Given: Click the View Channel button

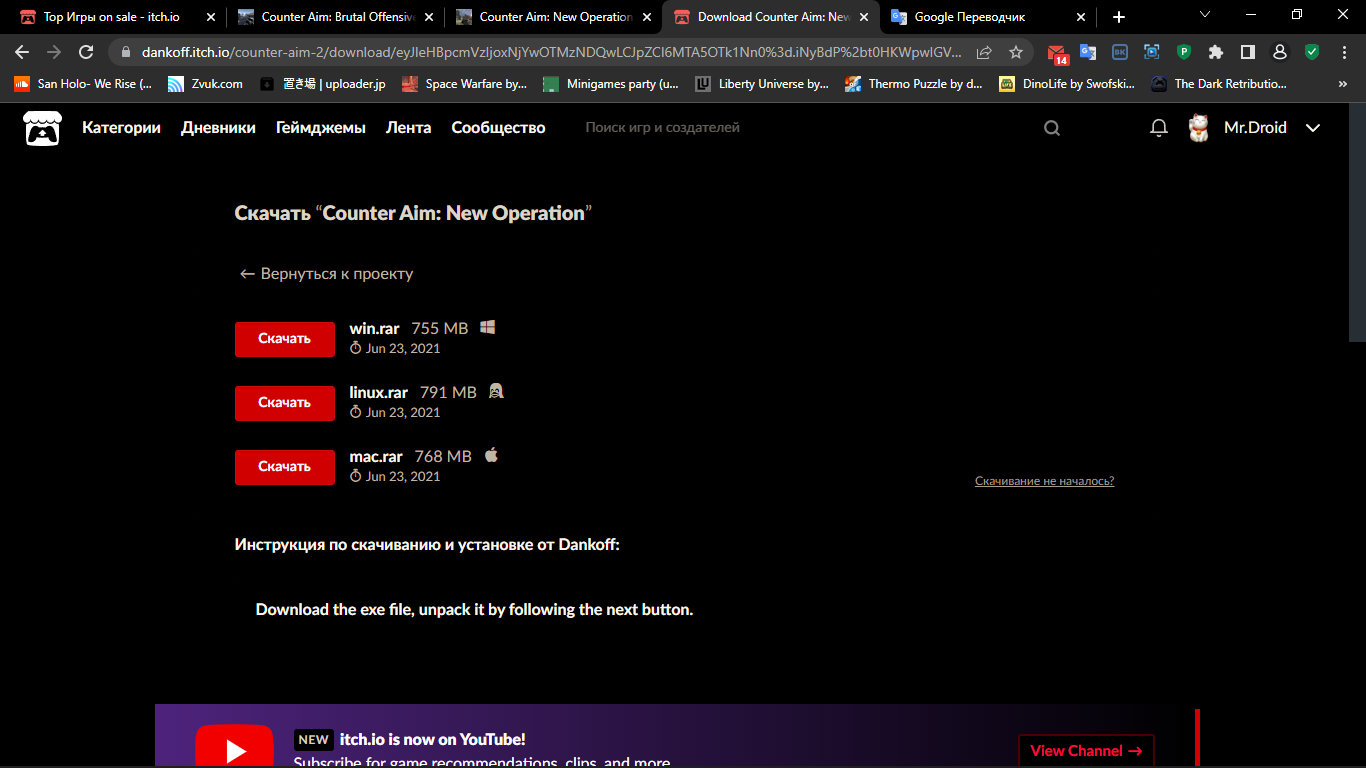Looking at the screenshot, I should pyautogui.click(x=1086, y=751).
